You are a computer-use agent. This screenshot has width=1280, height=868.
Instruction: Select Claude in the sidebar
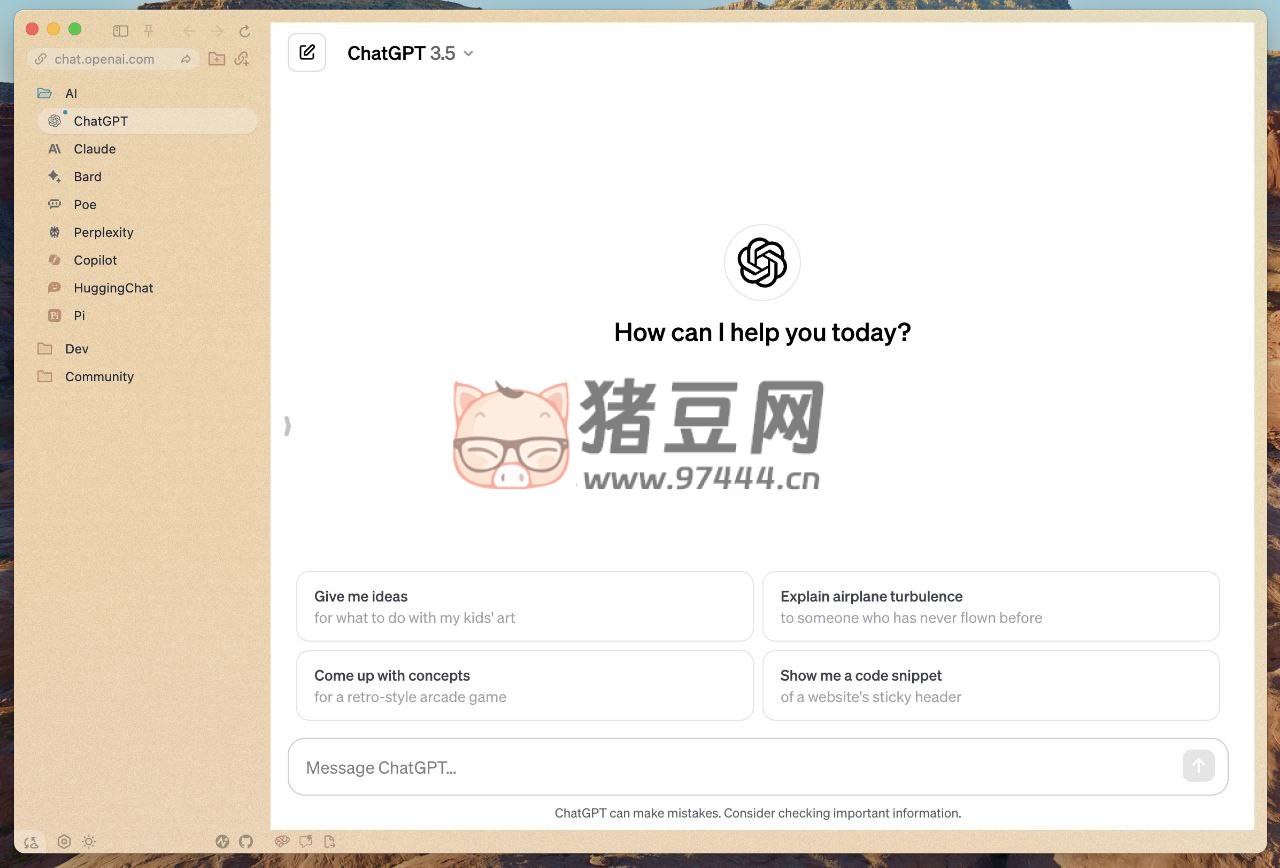95,149
